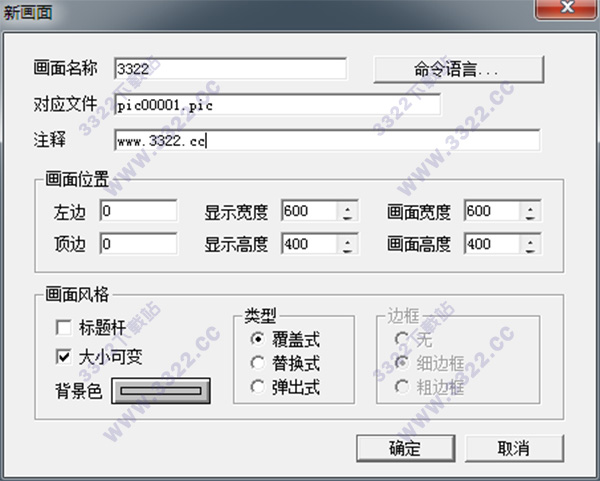This screenshot has height=481, width=600.
Task: Adjust the 显示宽度 spinner arrows
Action: (x=347, y=211)
